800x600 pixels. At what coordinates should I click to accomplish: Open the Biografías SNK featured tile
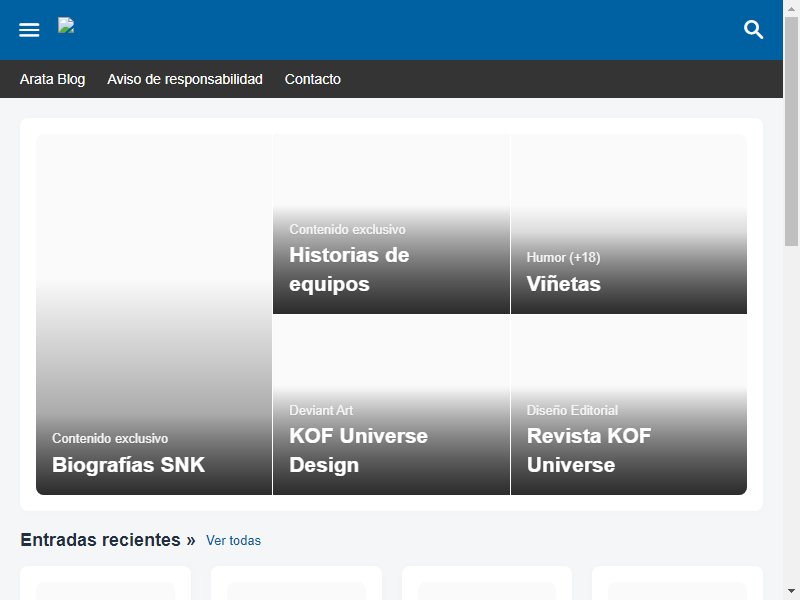[x=154, y=314]
